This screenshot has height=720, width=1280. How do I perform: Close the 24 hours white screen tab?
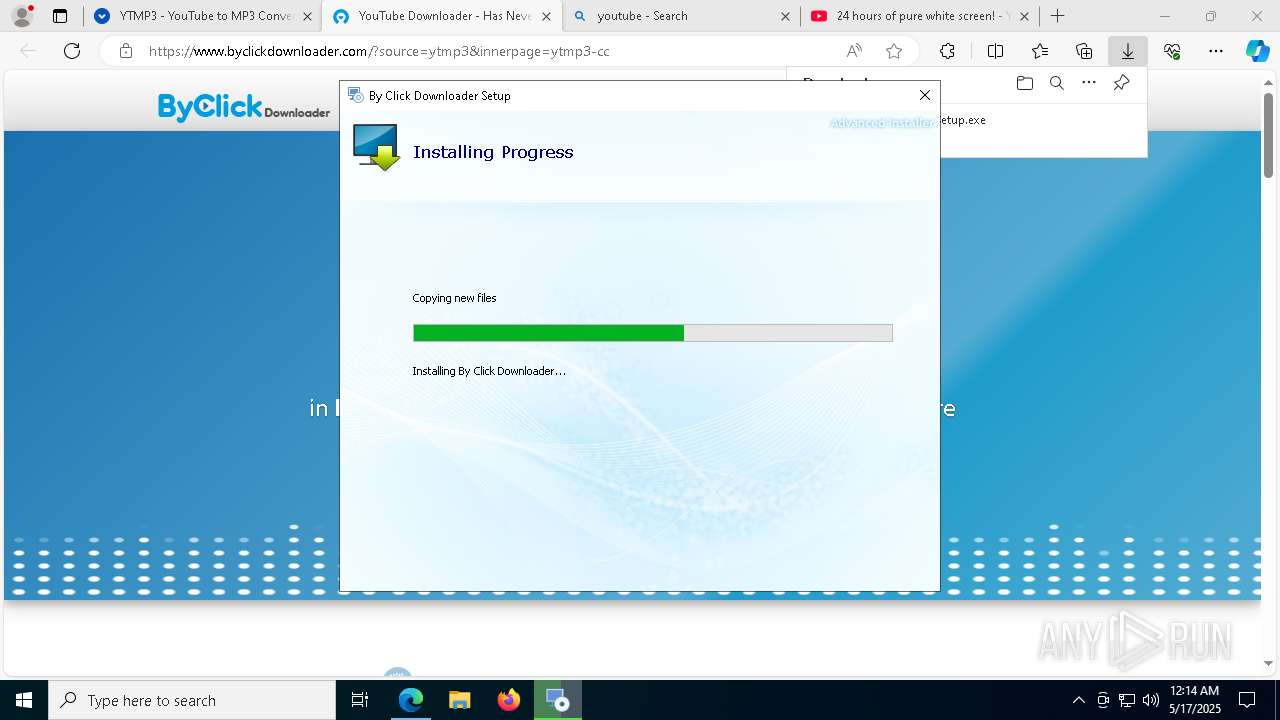point(1024,16)
